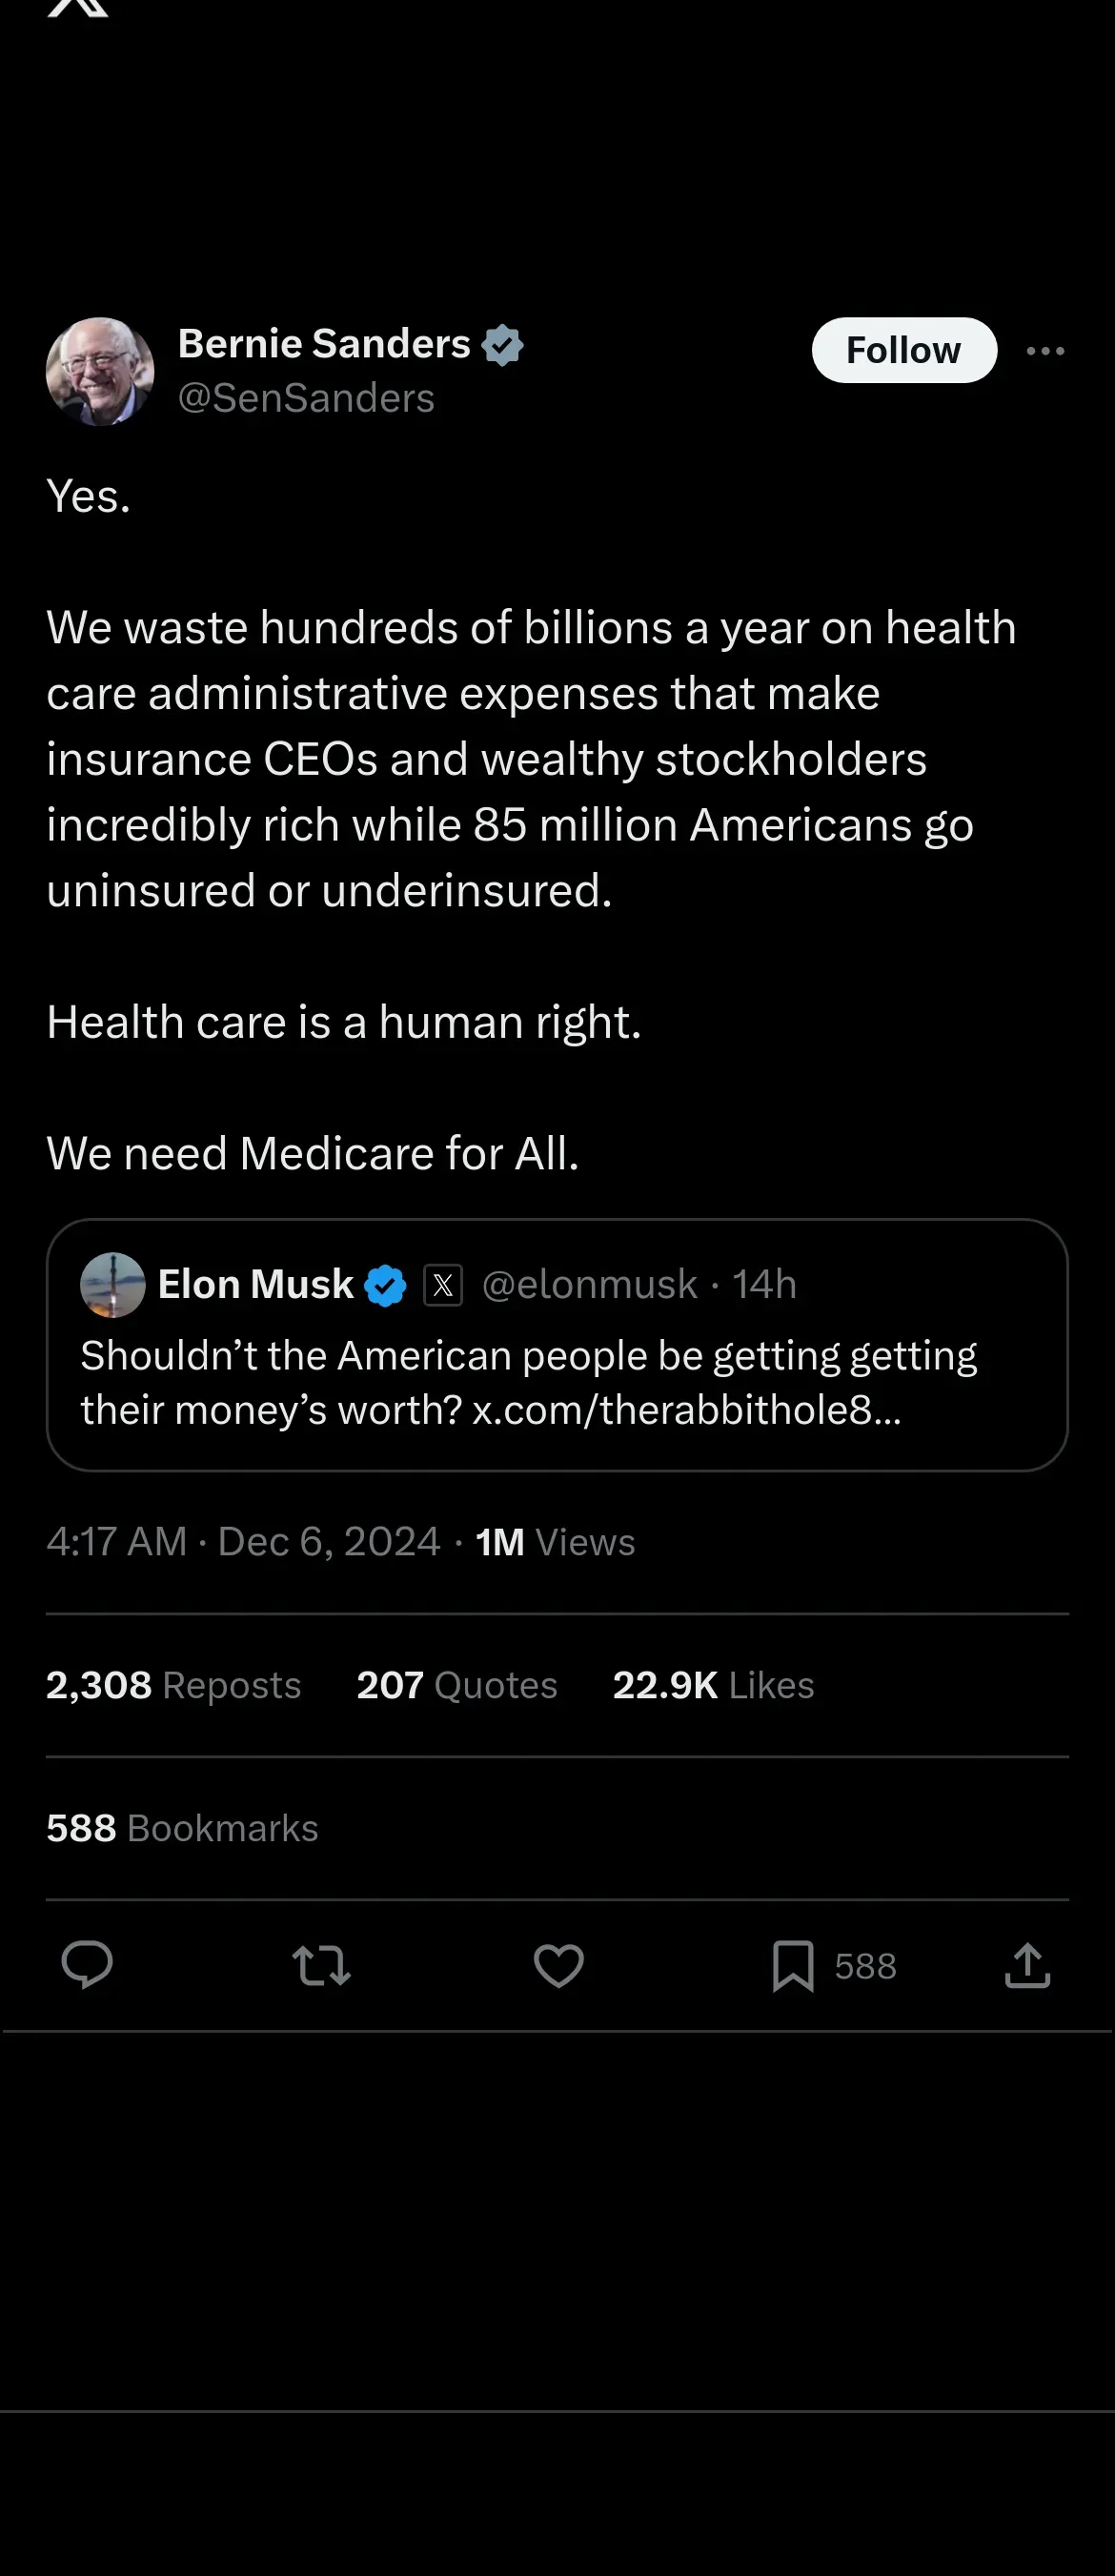This screenshot has width=1115, height=2576.
Task: Click the X affiliation badge beside Elon Musk
Action: [x=443, y=1286]
